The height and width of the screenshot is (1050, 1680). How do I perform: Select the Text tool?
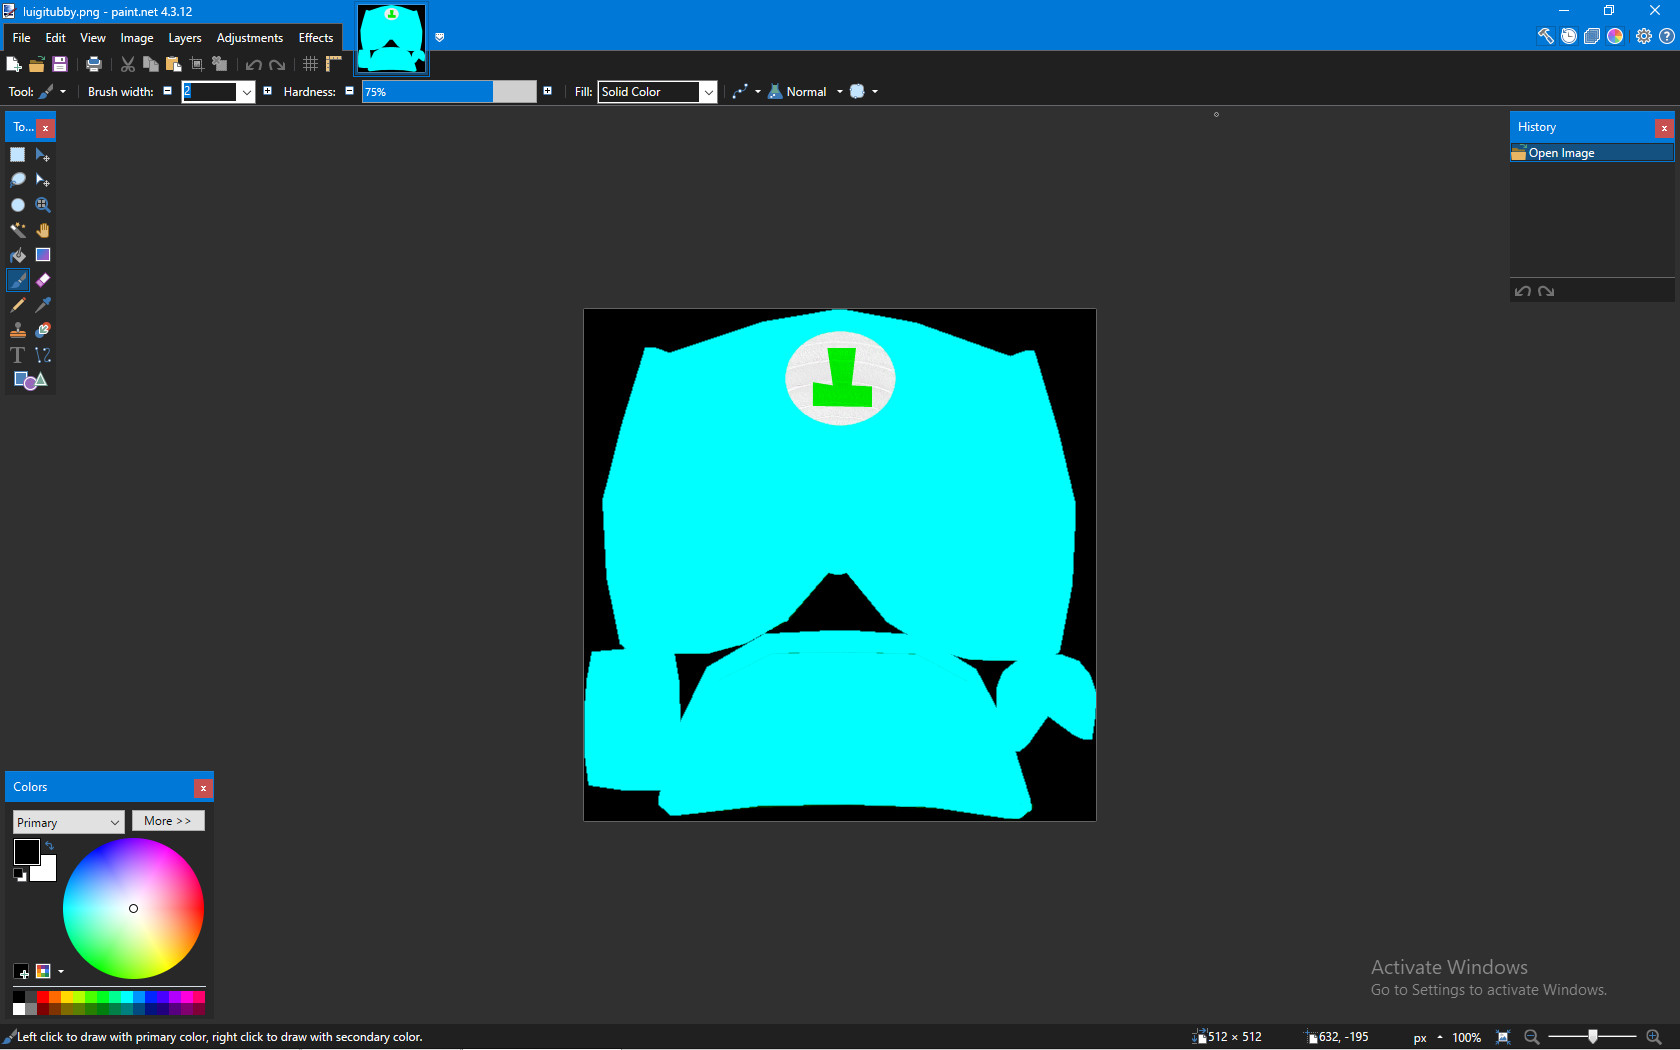tap(17, 355)
